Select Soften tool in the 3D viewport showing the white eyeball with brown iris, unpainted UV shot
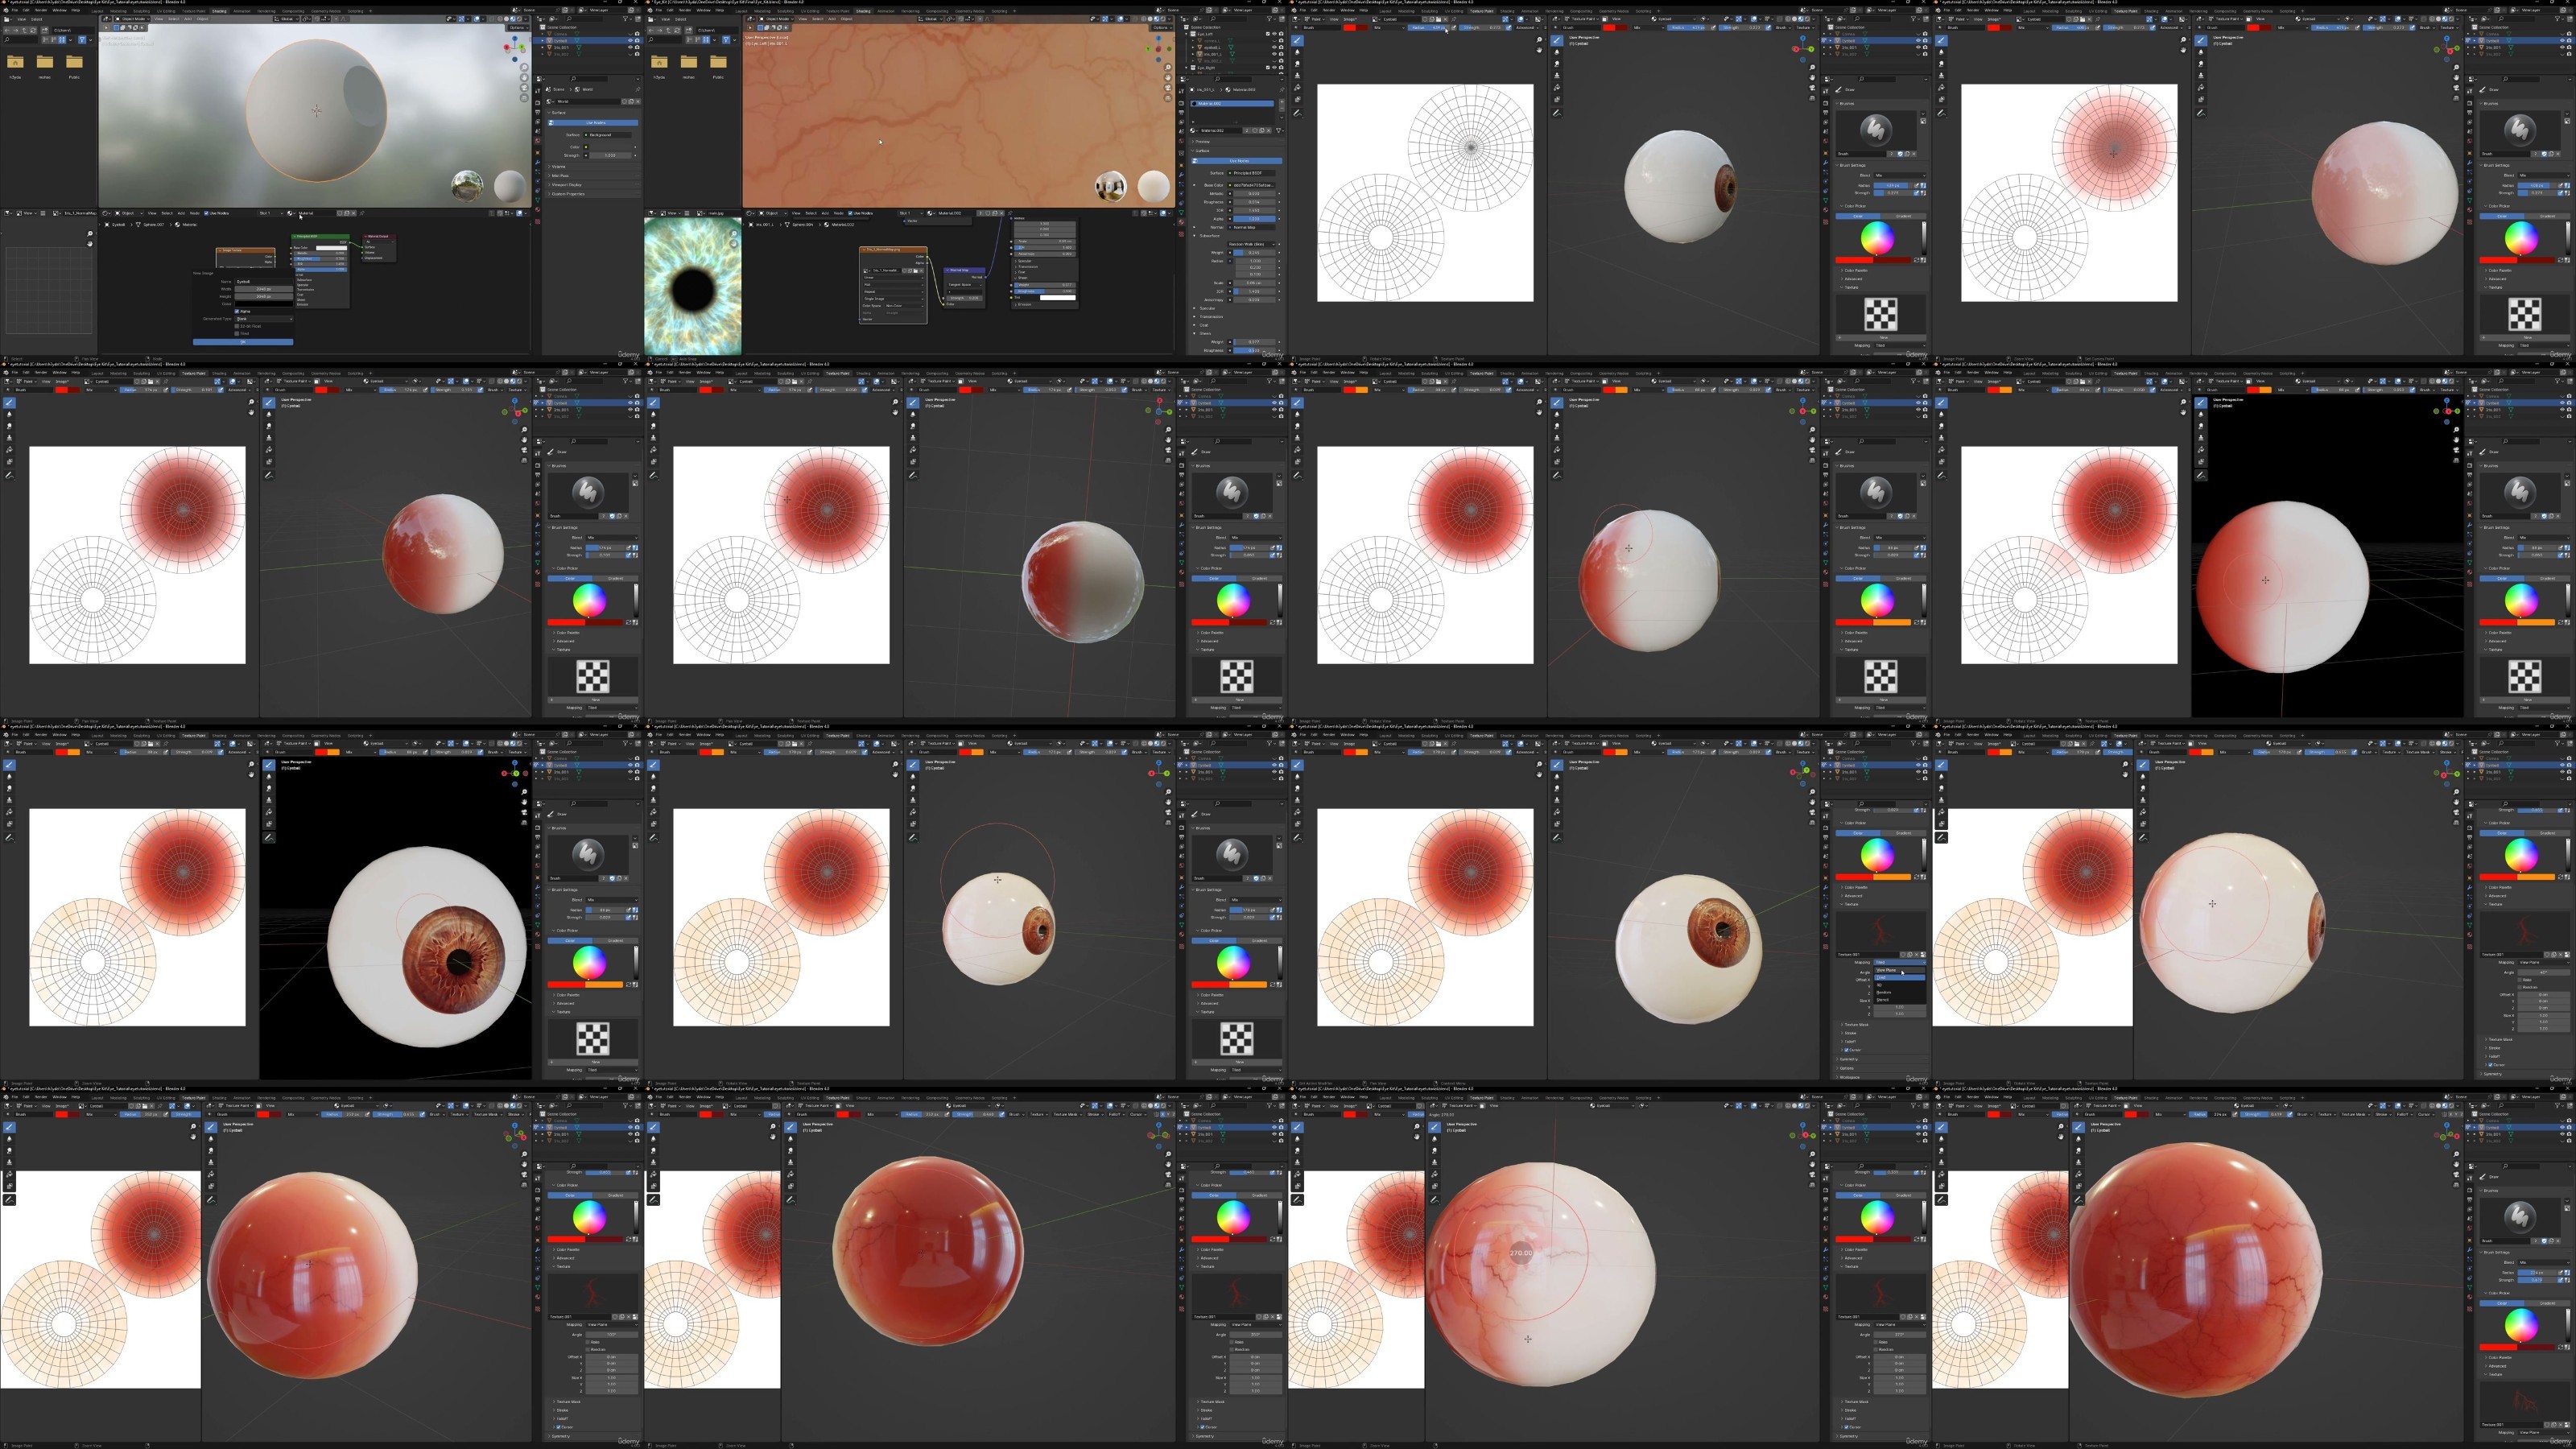The height and width of the screenshot is (1449, 2576). (1557, 52)
